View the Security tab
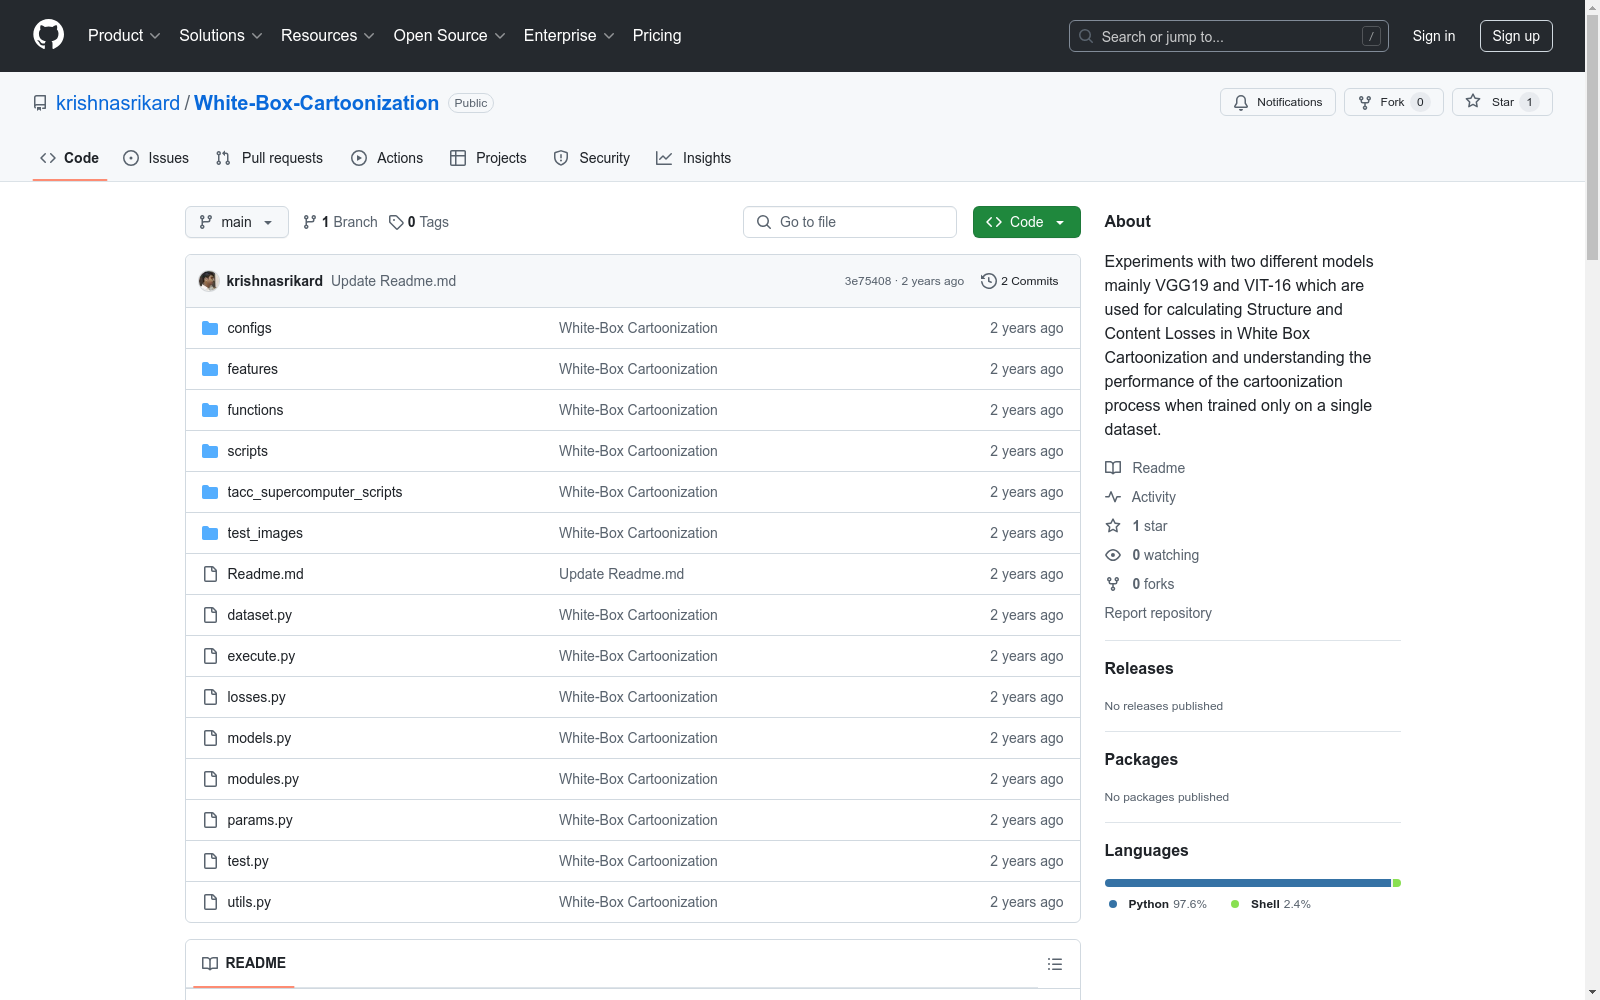 click(592, 158)
